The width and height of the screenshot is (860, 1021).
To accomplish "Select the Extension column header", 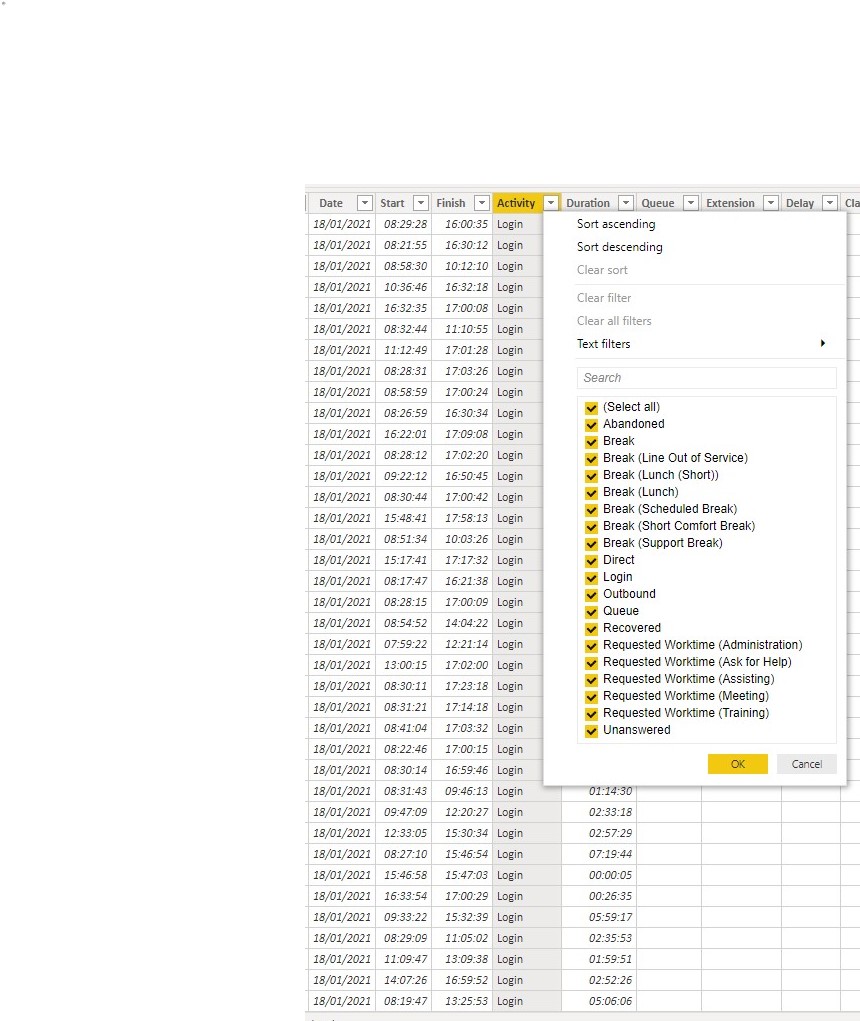I will (730, 203).
